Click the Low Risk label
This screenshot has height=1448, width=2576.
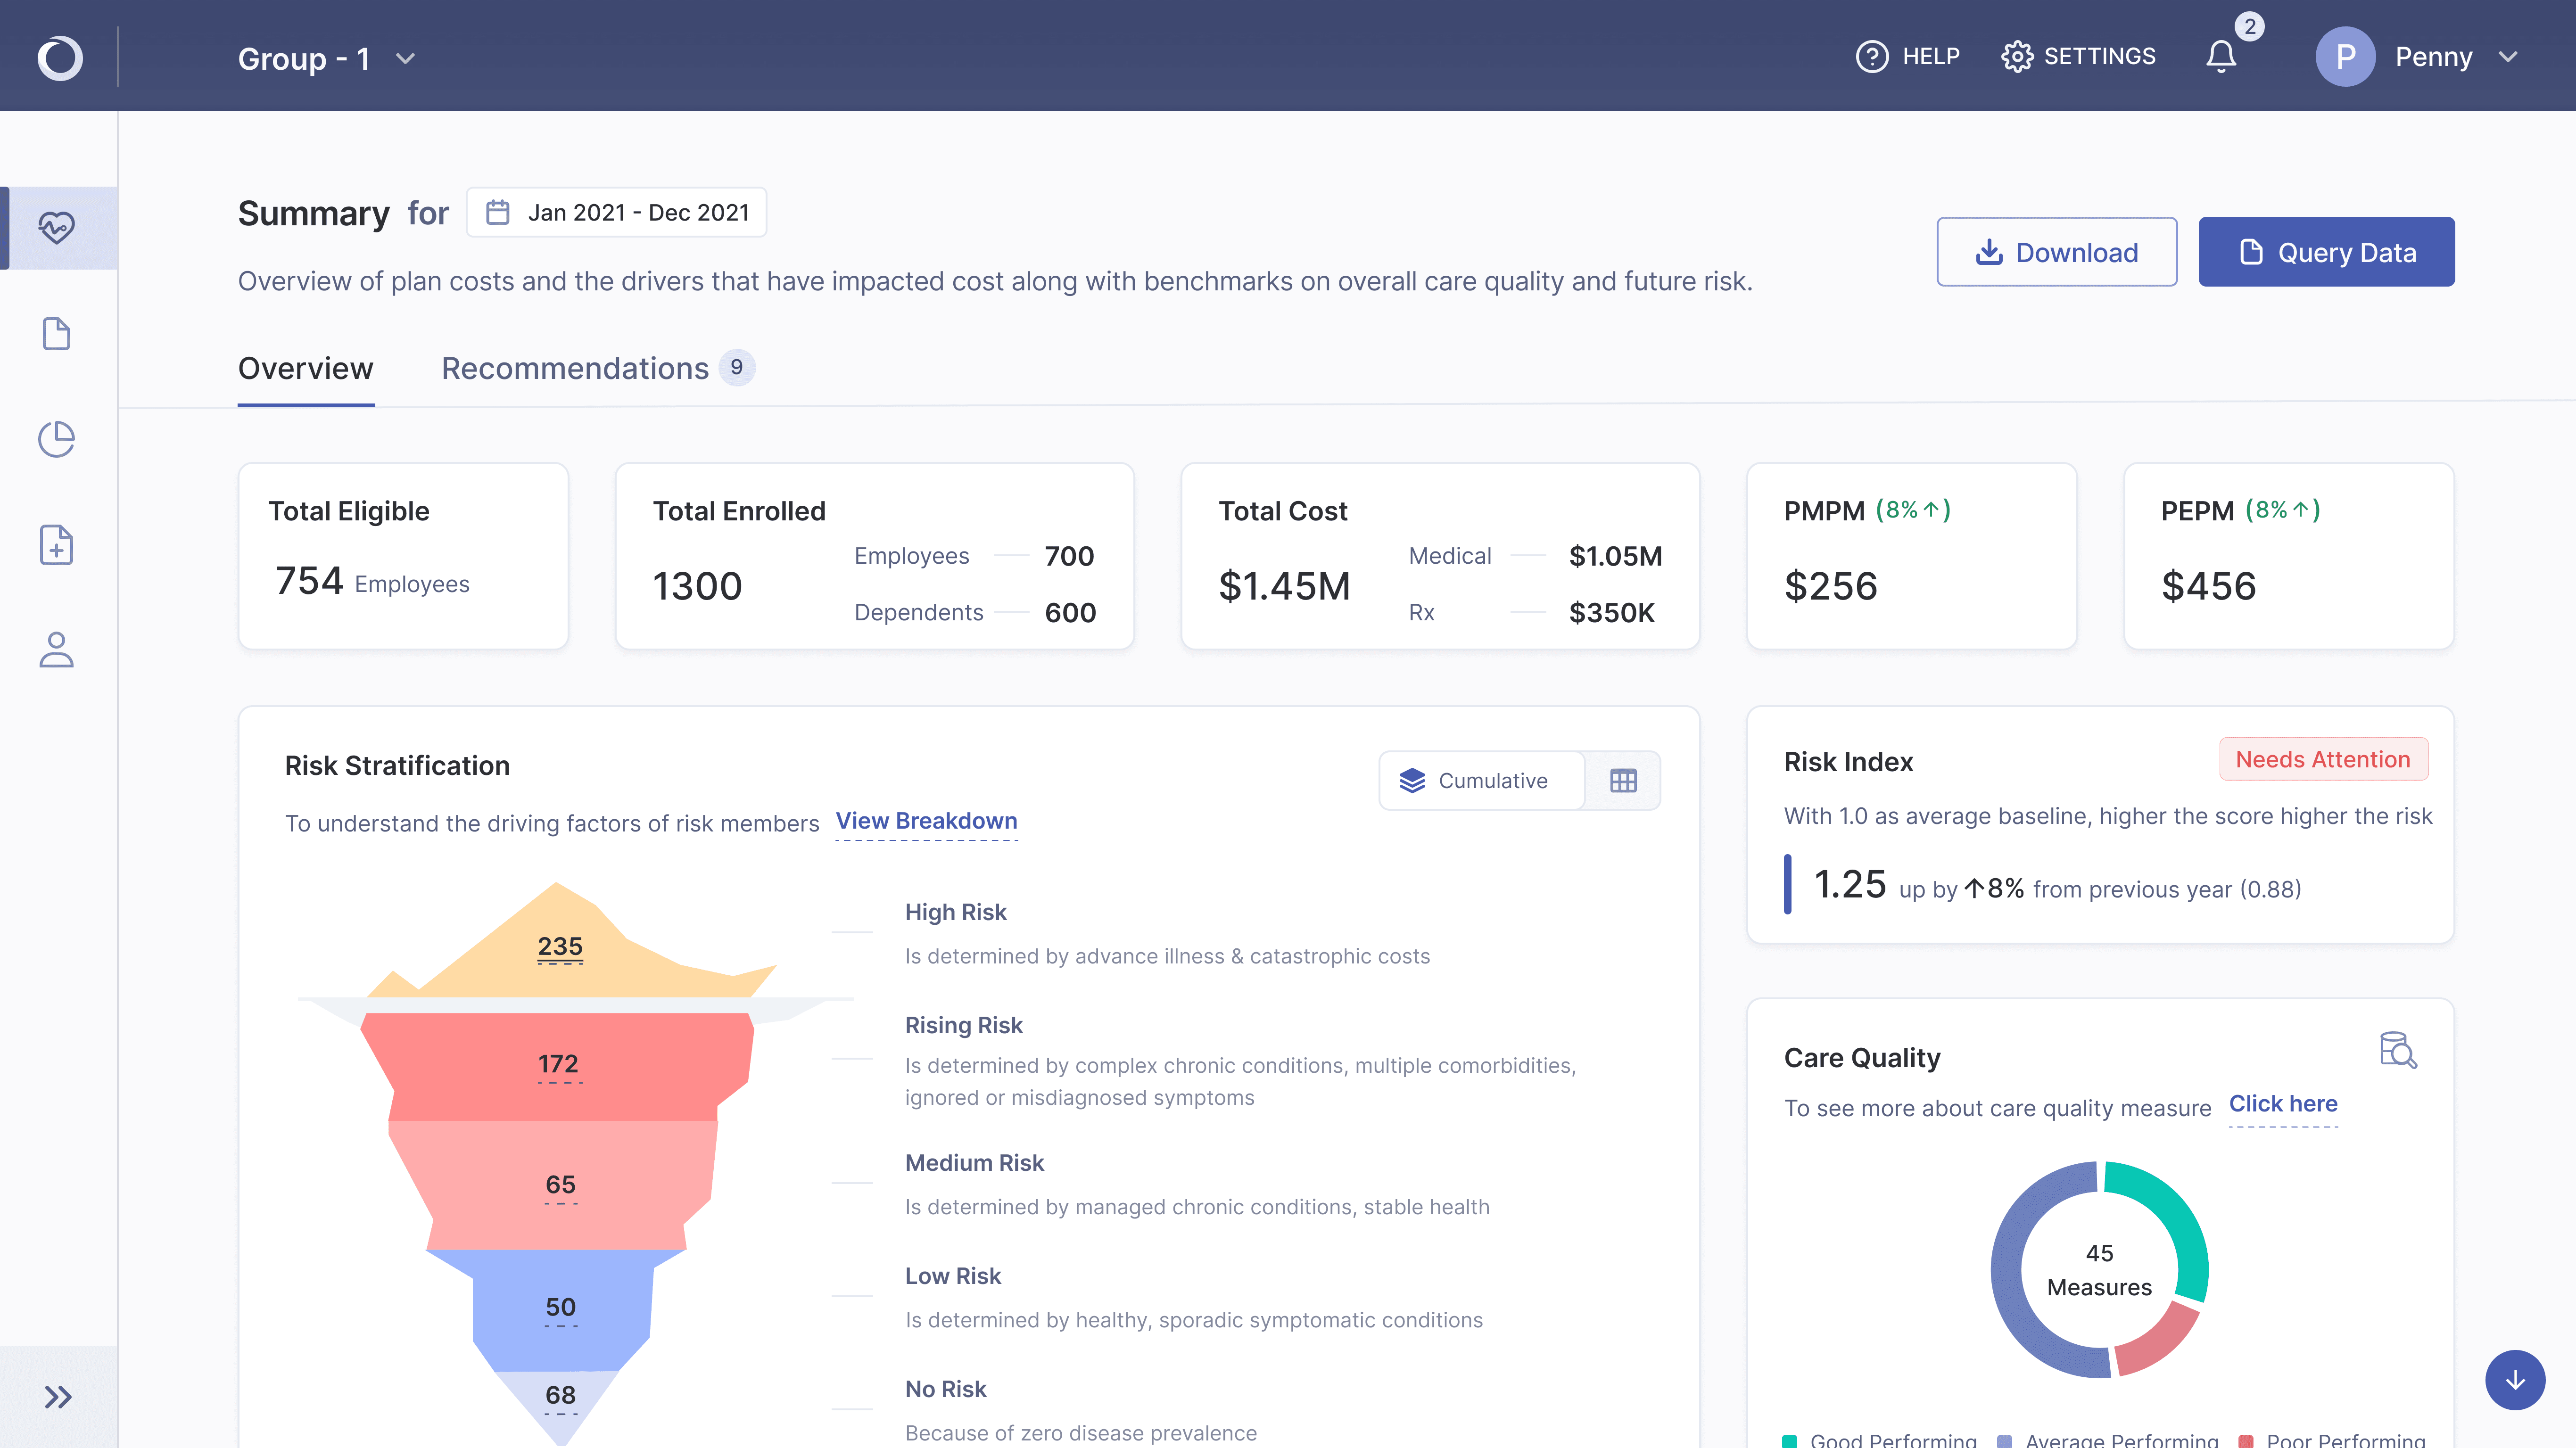tap(952, 1276)
